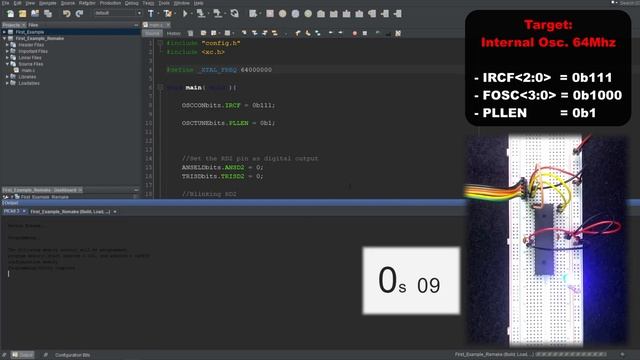
Task: Click the editor toggle breakpoint red icon
Action: 355,33
